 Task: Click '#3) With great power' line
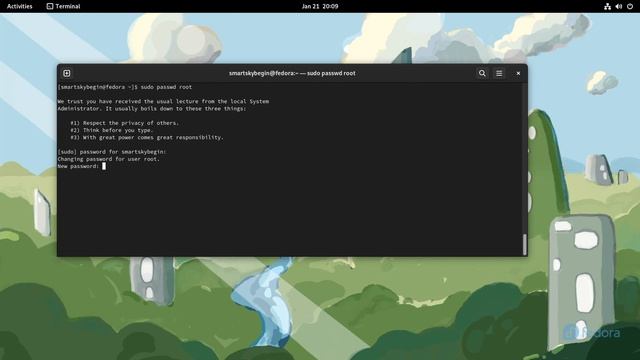[x=147, y=138]
